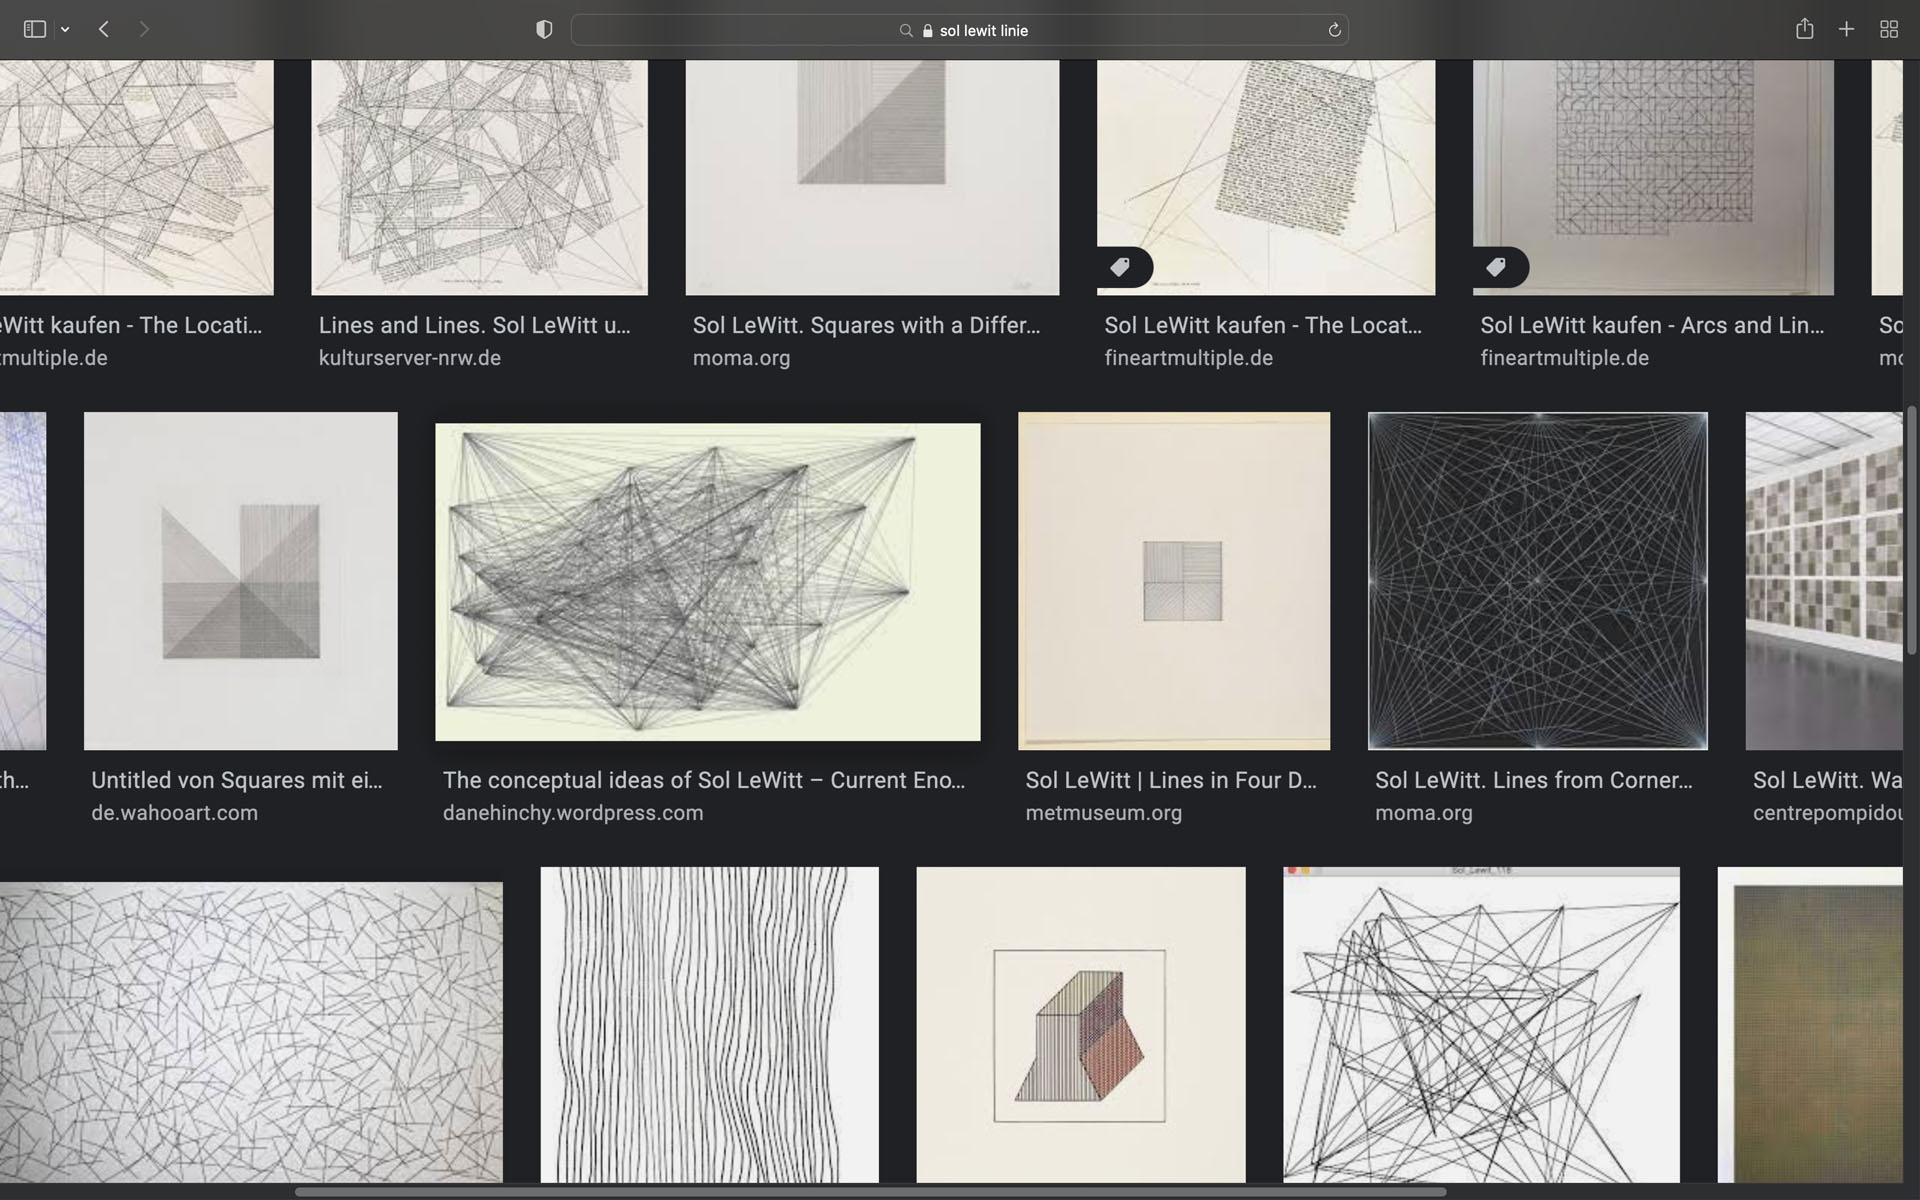Screen dimensions: 1920x1200
Task: Show the tab overview grid
Action: pyautogui.click(x=1889, y=30)
